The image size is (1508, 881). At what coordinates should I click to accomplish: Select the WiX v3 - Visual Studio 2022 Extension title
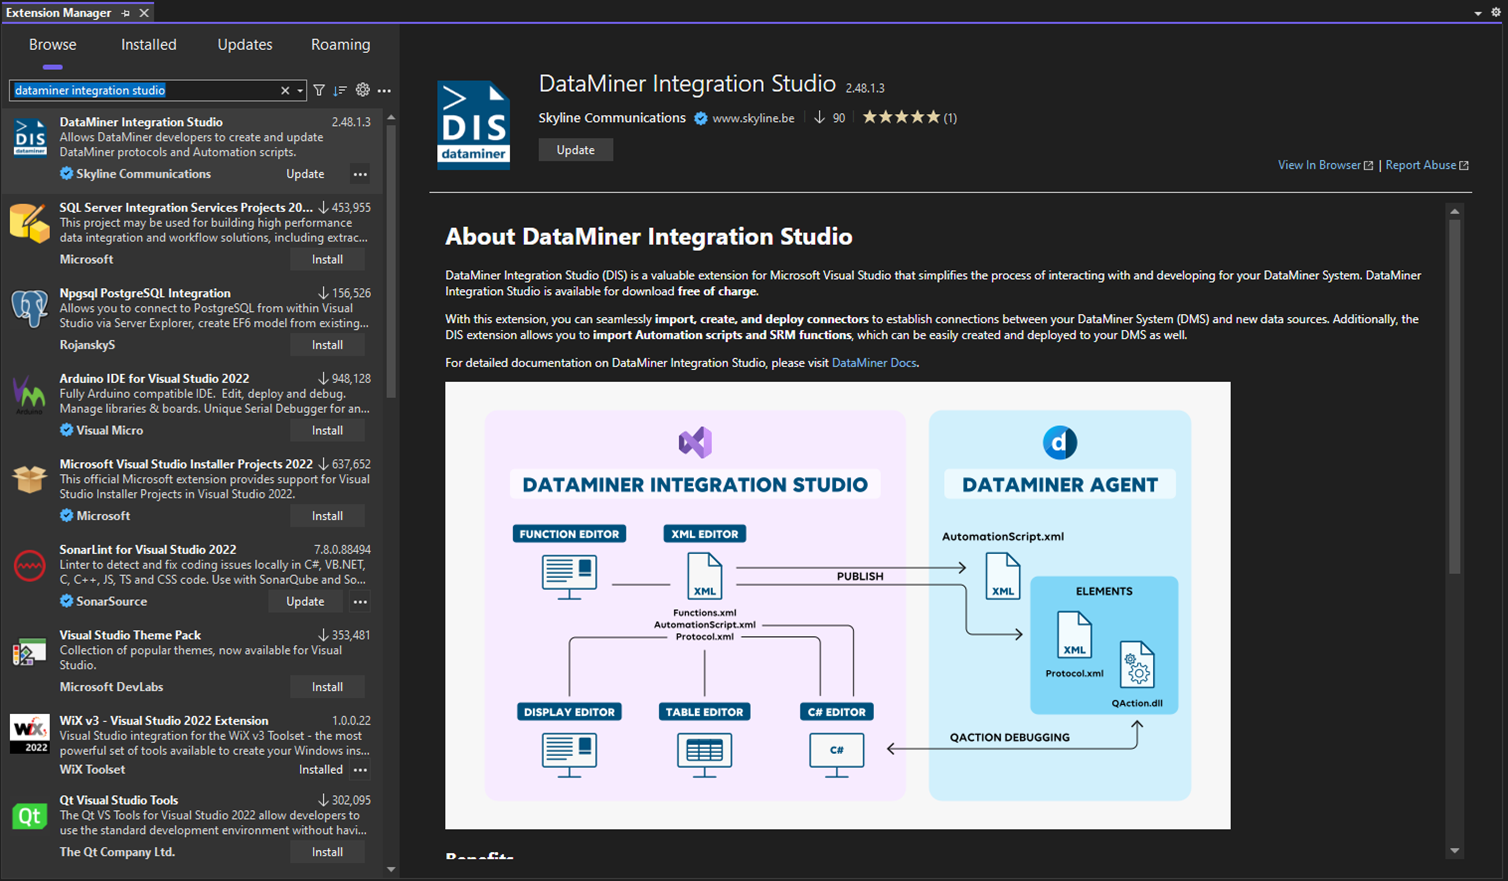coord(164,721)
